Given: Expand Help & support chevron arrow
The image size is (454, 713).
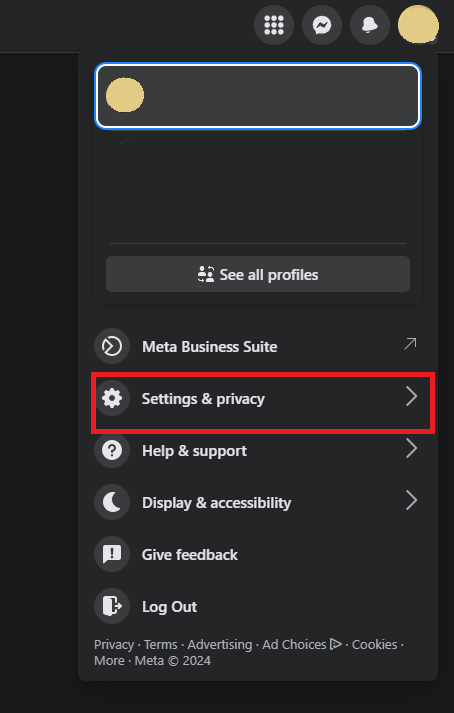Looking at the screenshot, I should [411, 448].
